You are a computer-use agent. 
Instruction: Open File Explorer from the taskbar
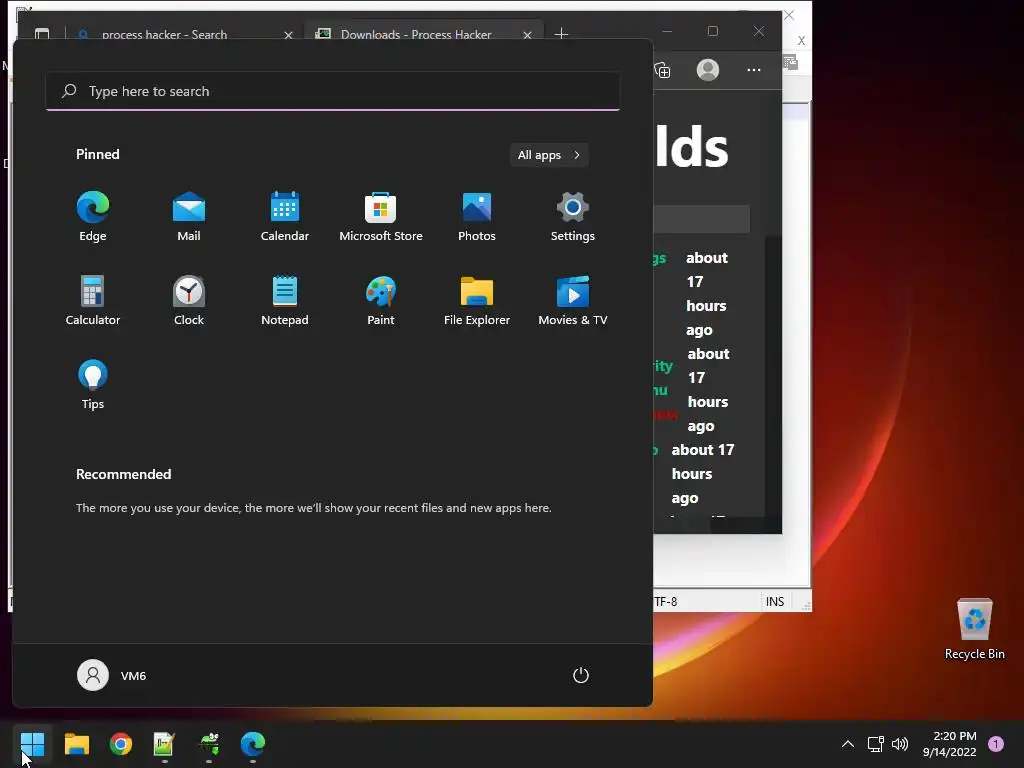76,744
